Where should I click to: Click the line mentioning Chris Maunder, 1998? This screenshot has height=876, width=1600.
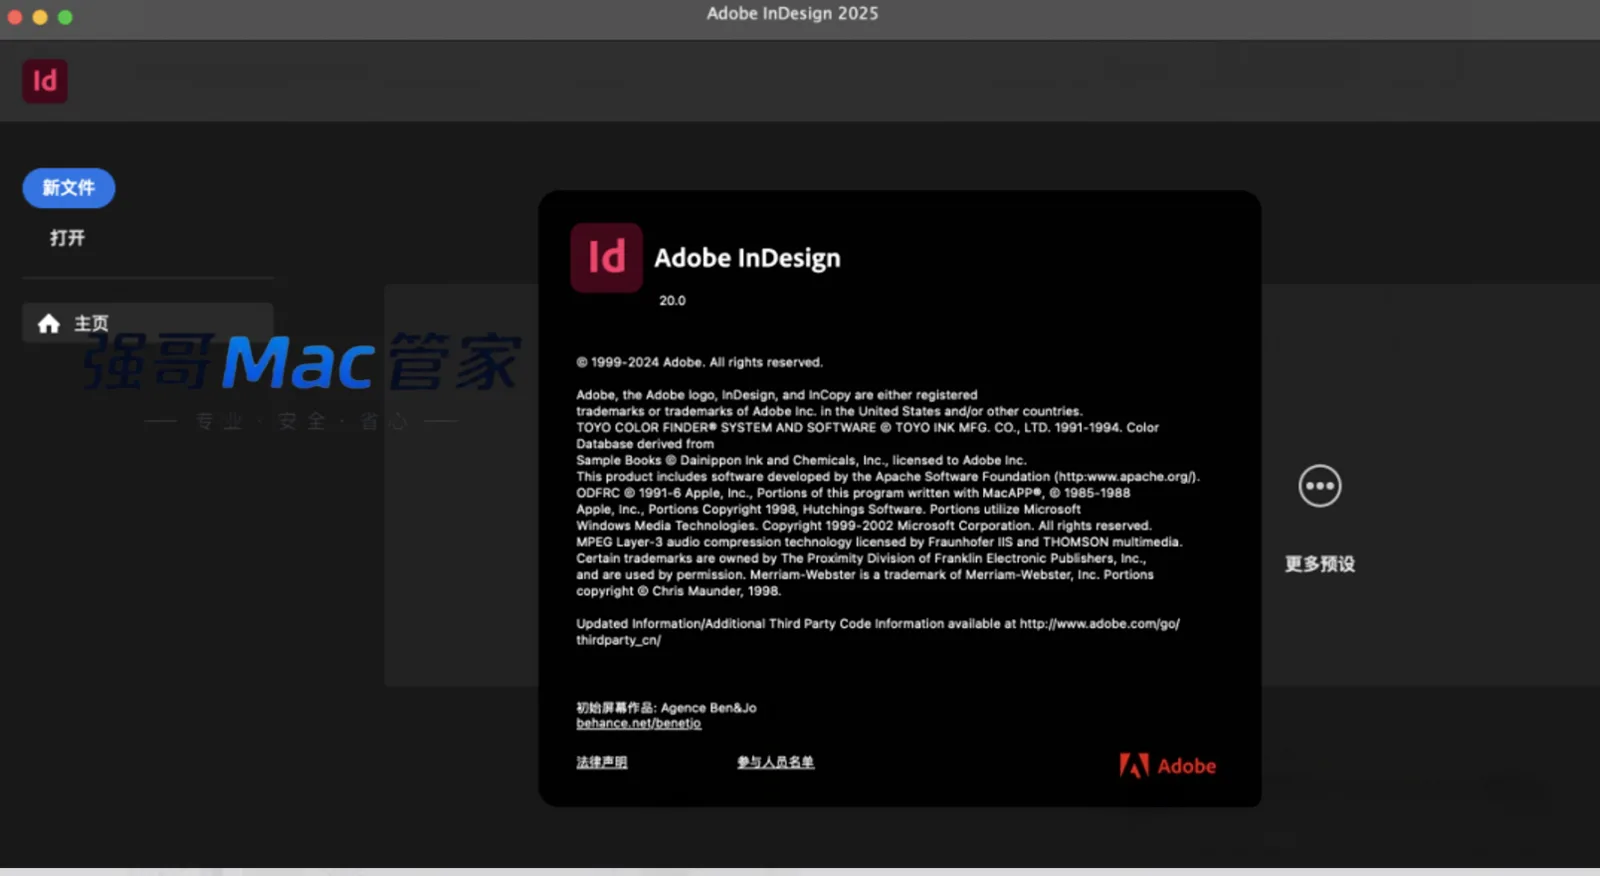(x=678, y=591)
